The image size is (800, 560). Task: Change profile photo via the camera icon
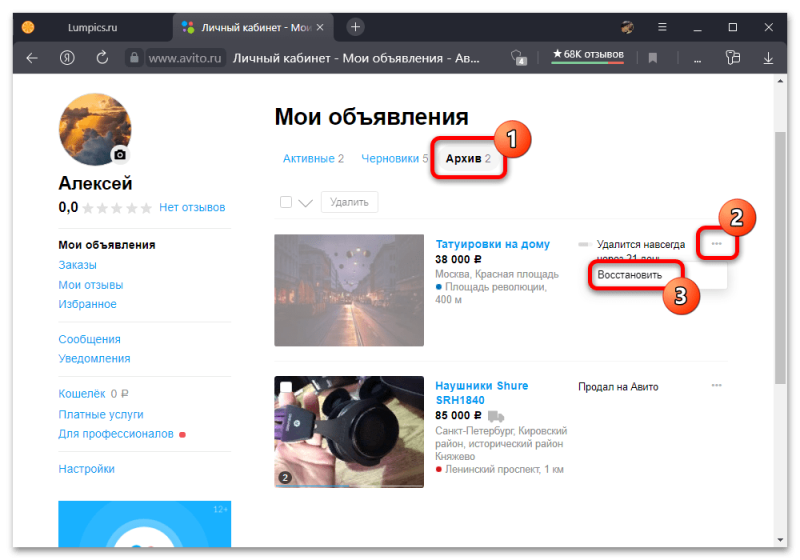(120, 155)
